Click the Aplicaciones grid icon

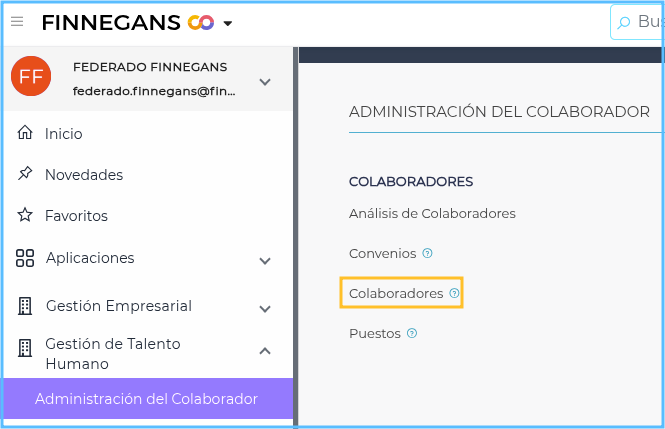coord(25,258)
